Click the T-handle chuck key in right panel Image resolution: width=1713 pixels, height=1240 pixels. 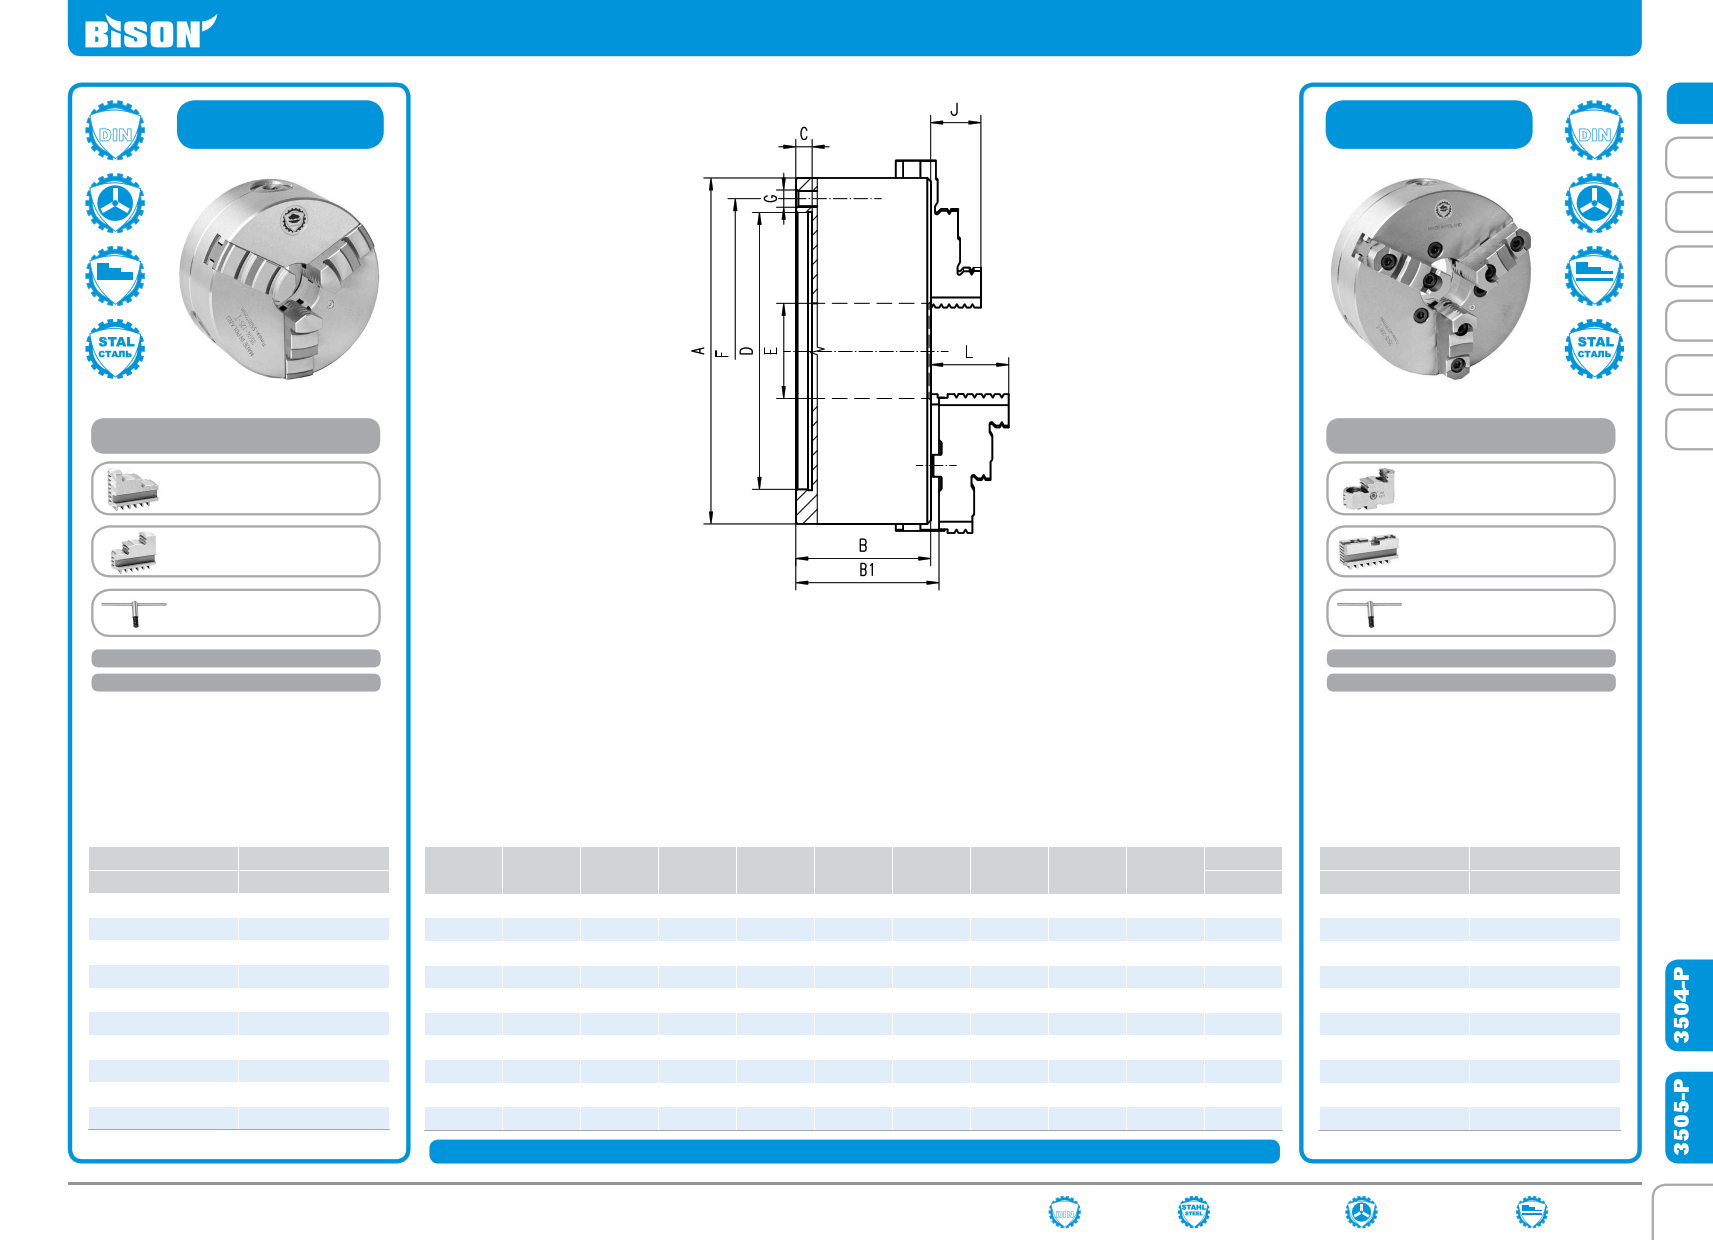coord(1369,613)
